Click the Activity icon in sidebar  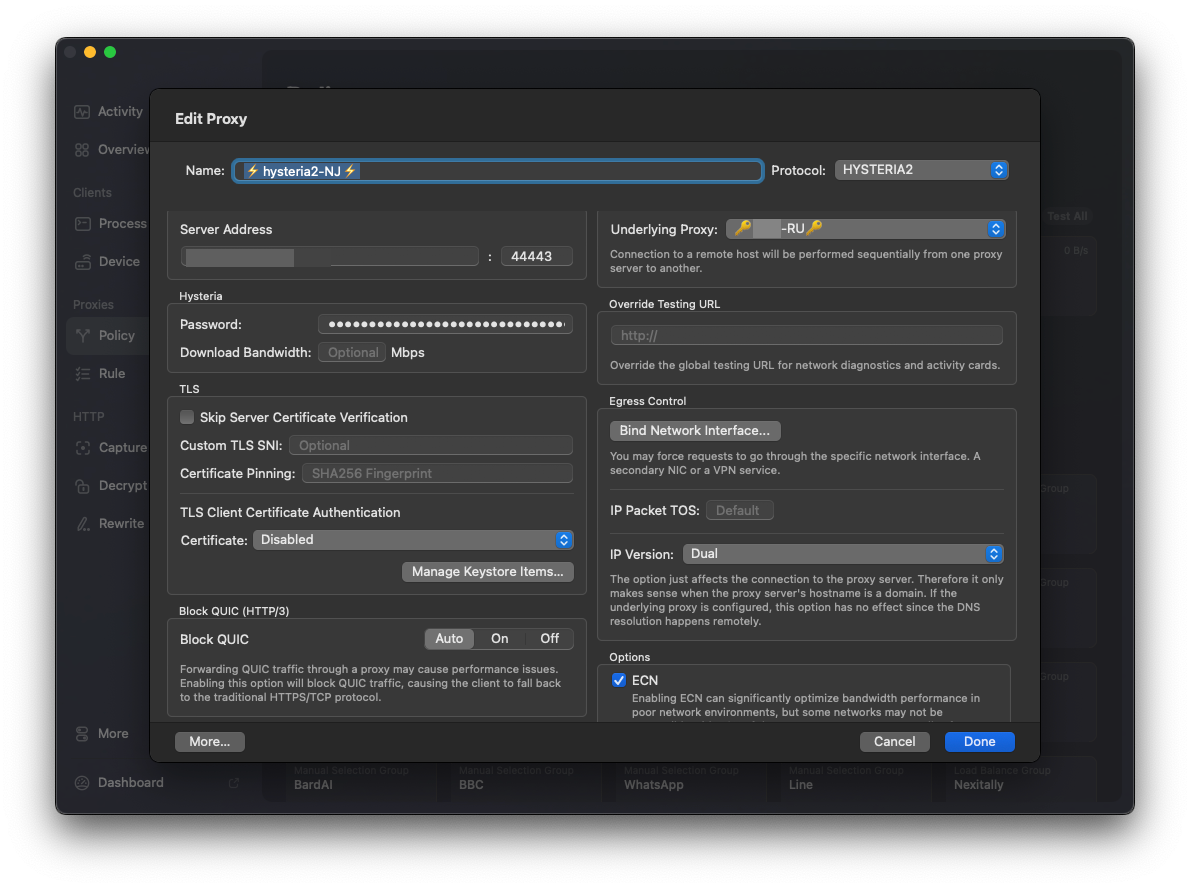tap(82, 112)
